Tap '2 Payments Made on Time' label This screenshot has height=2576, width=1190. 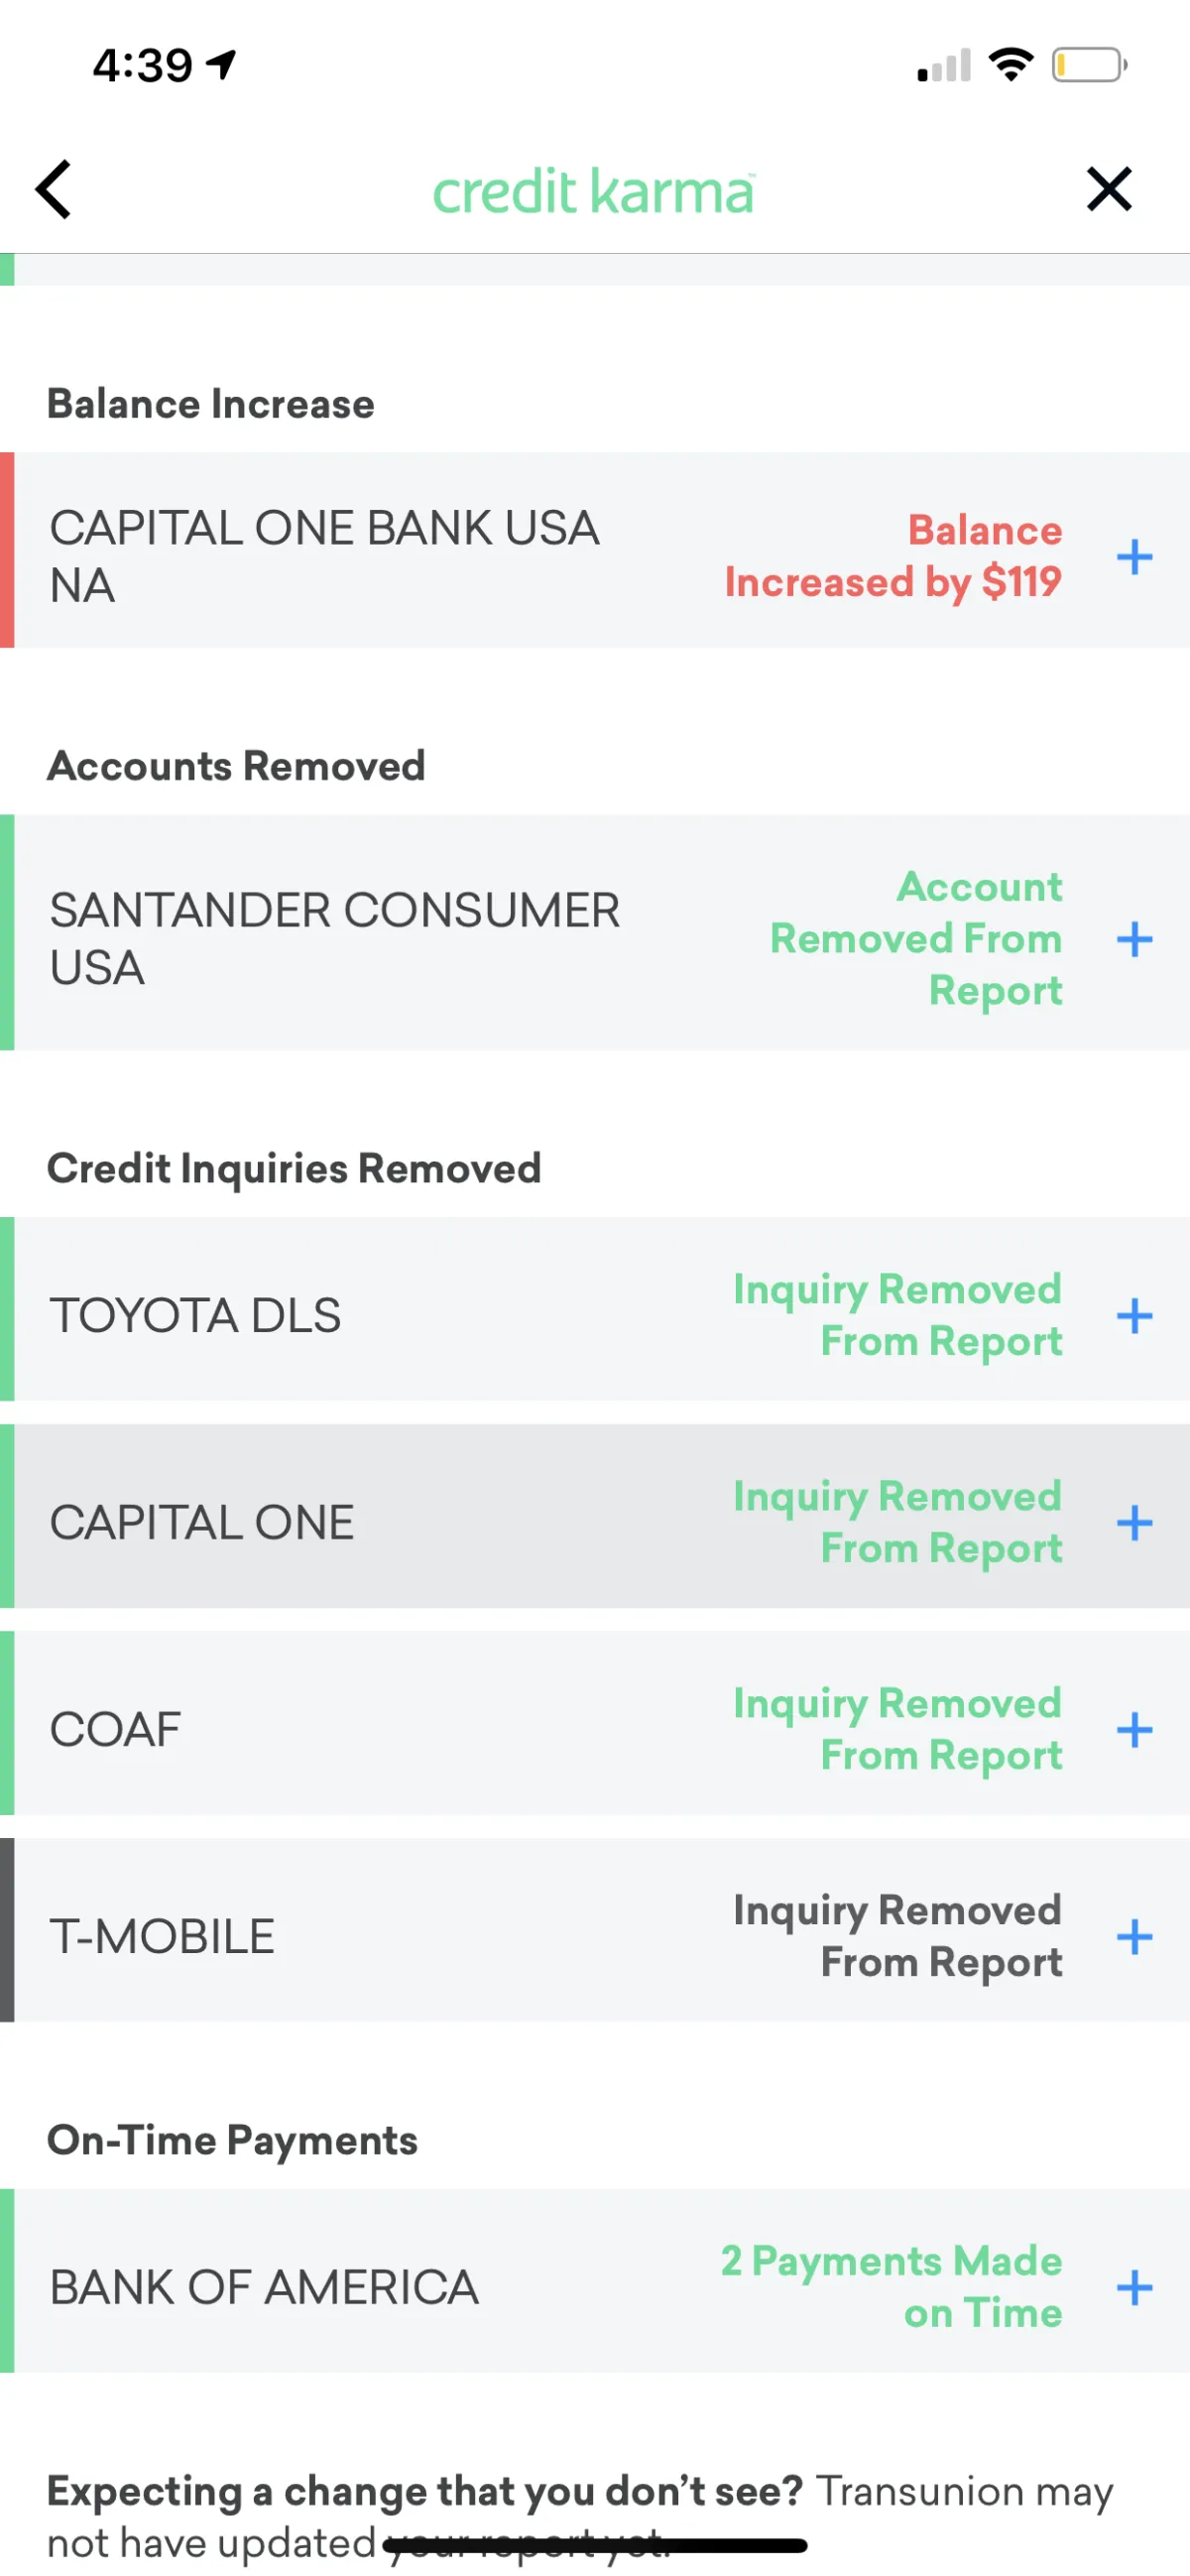tap(890, 2286)
